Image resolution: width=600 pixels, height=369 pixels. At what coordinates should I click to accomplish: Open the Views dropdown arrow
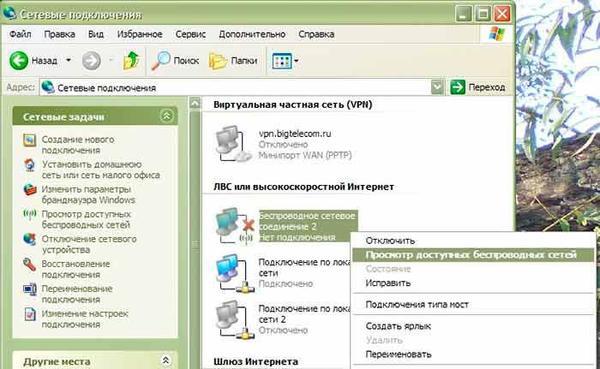[297, 60]
